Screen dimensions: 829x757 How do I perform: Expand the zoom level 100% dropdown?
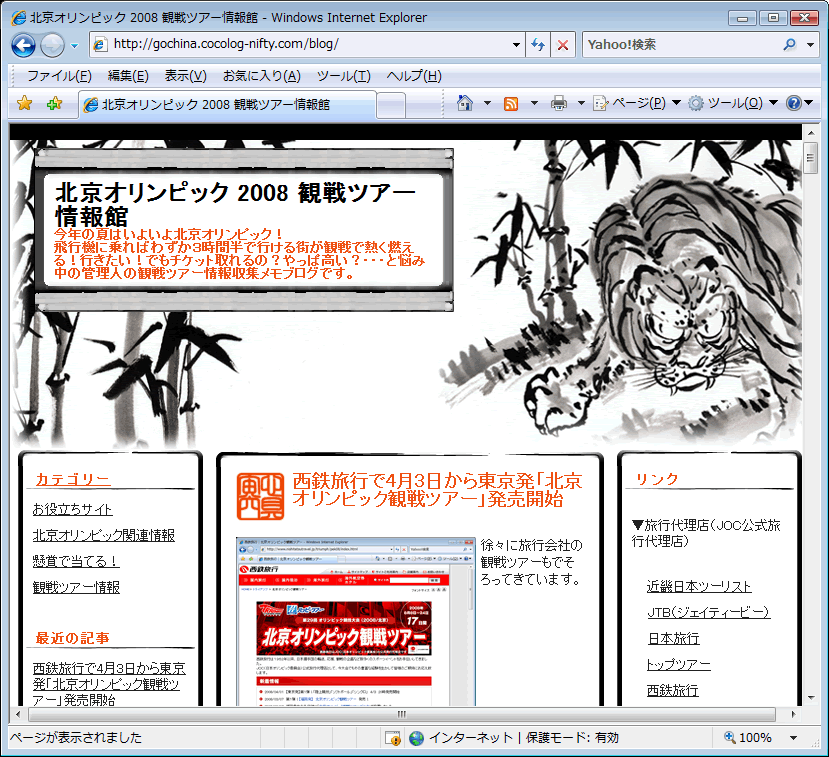793,738
